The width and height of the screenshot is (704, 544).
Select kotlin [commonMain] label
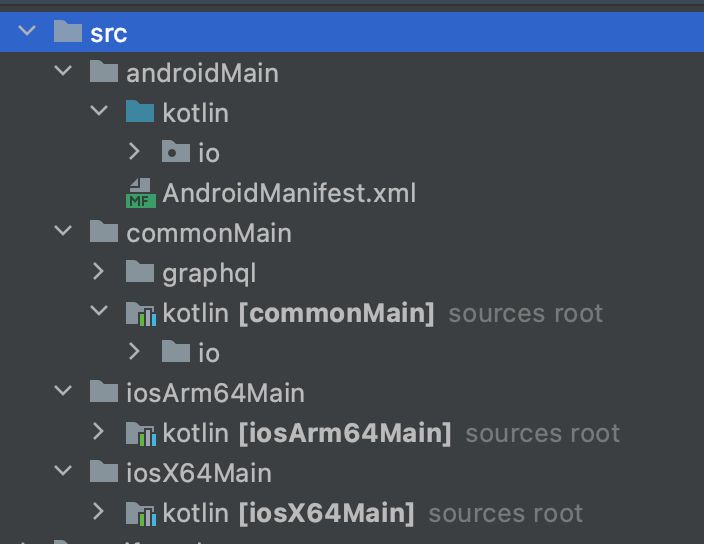tap(299, 313)
